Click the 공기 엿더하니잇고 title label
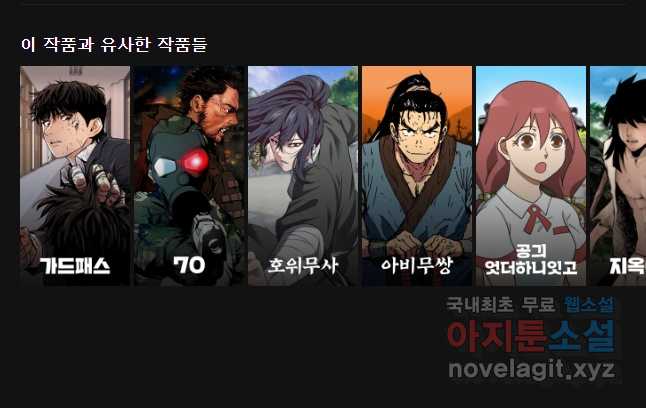646x408 pixels. 531,259
